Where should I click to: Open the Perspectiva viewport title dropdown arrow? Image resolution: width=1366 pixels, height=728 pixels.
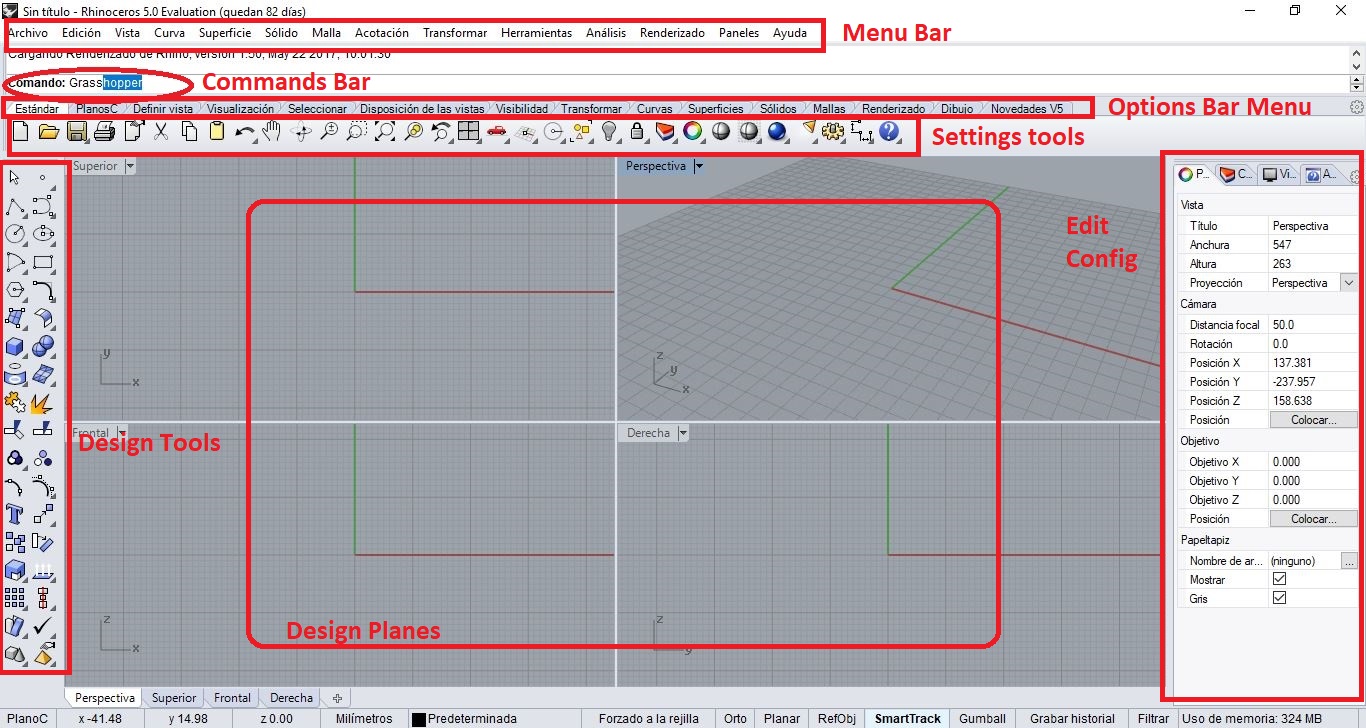[x=699, y=166]
